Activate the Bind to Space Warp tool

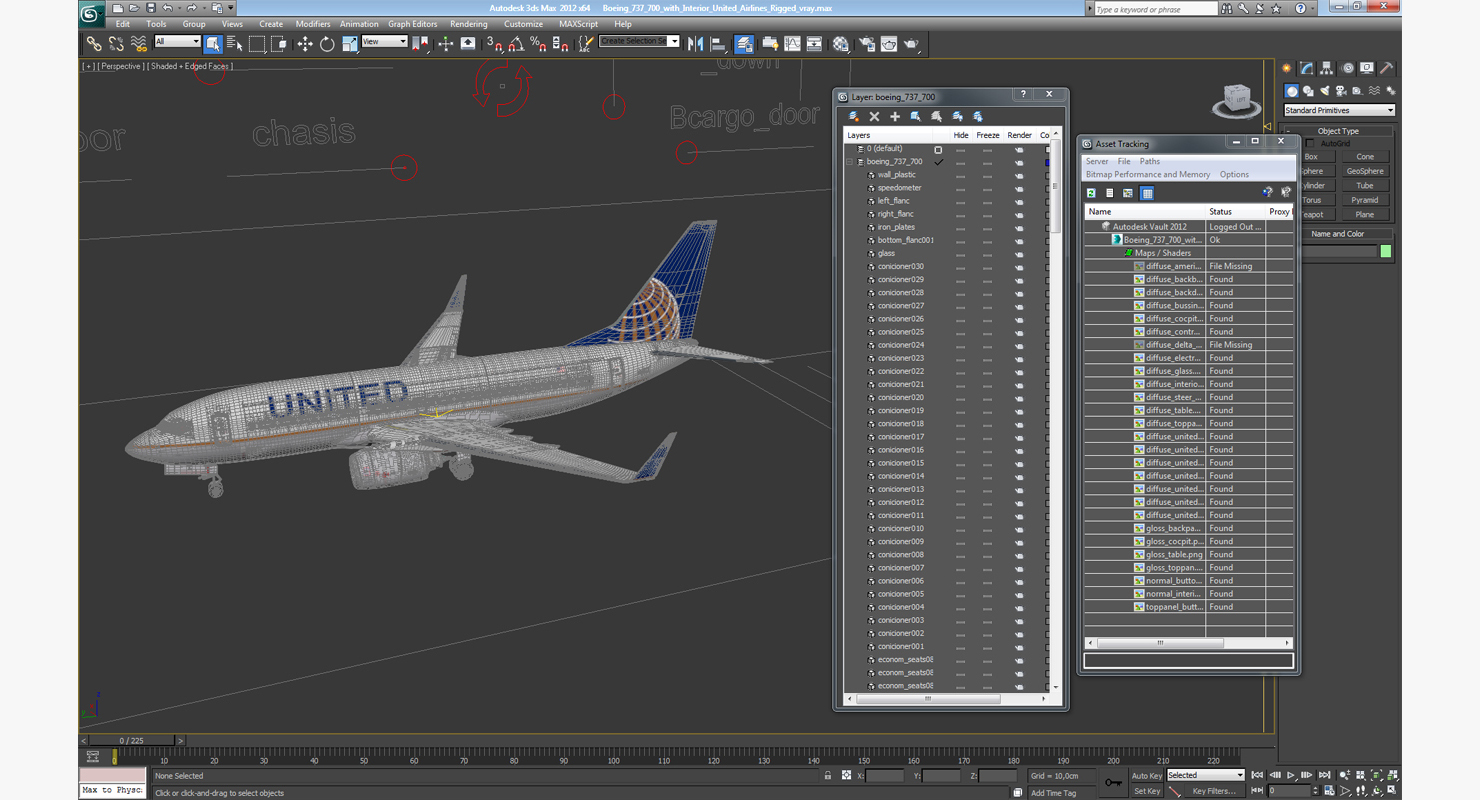click(x=139, y=44)
